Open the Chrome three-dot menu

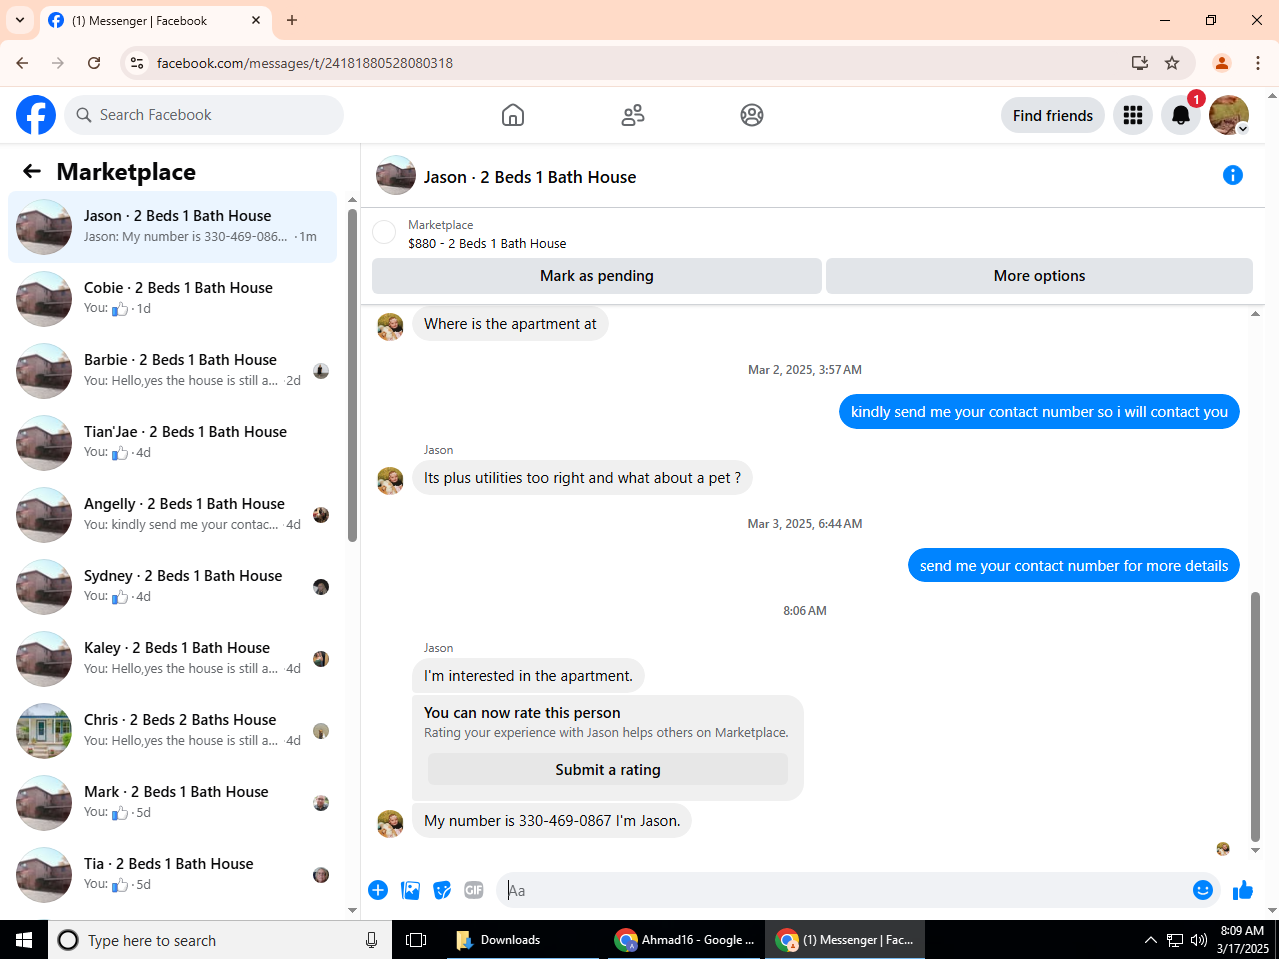(1258, 63)
